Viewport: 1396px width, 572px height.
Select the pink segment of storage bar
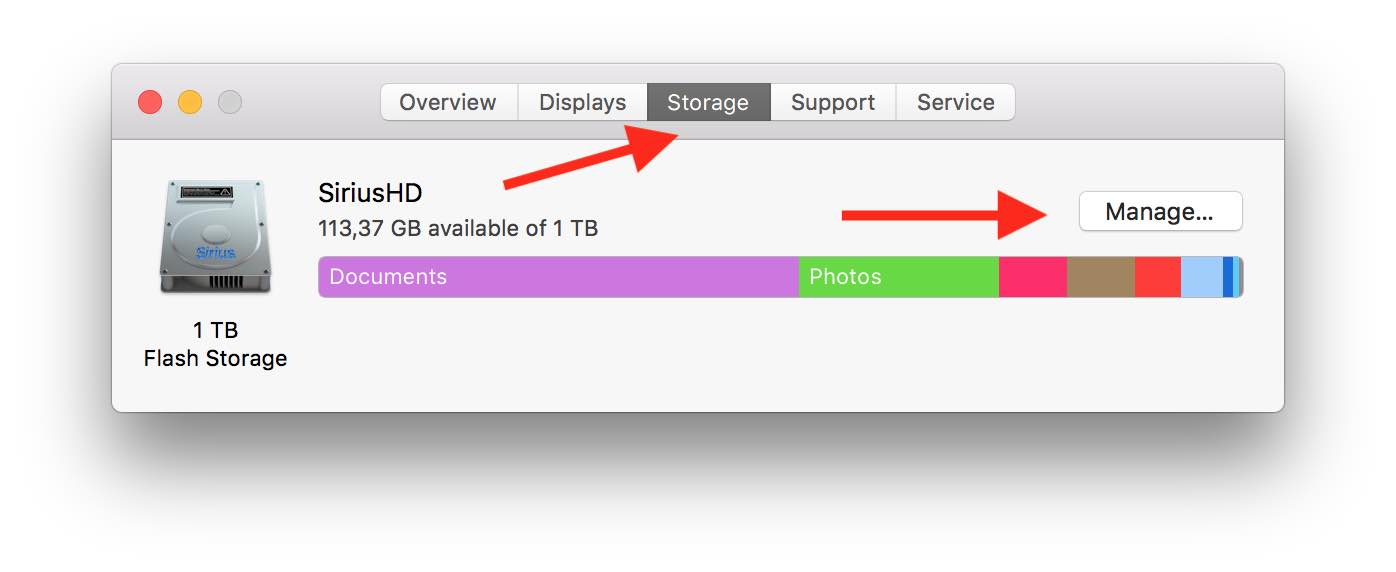coord(1032,277)
